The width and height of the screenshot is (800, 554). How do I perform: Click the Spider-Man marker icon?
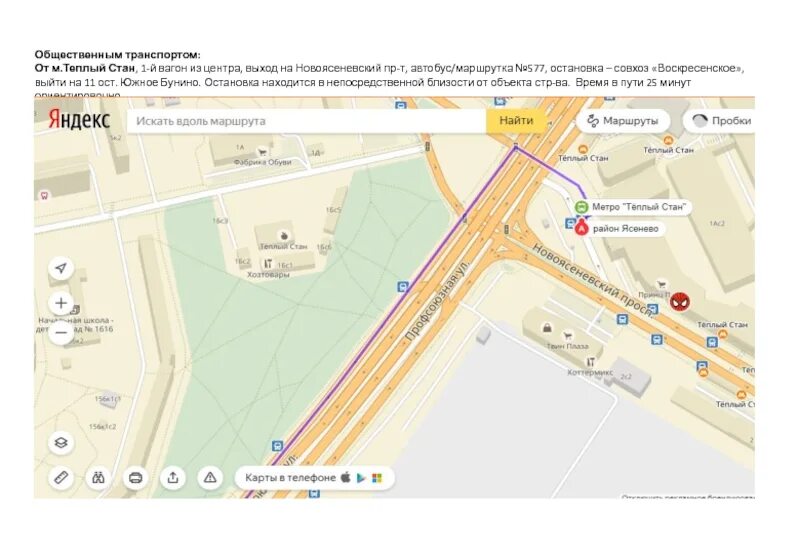(x=680, y=301)
